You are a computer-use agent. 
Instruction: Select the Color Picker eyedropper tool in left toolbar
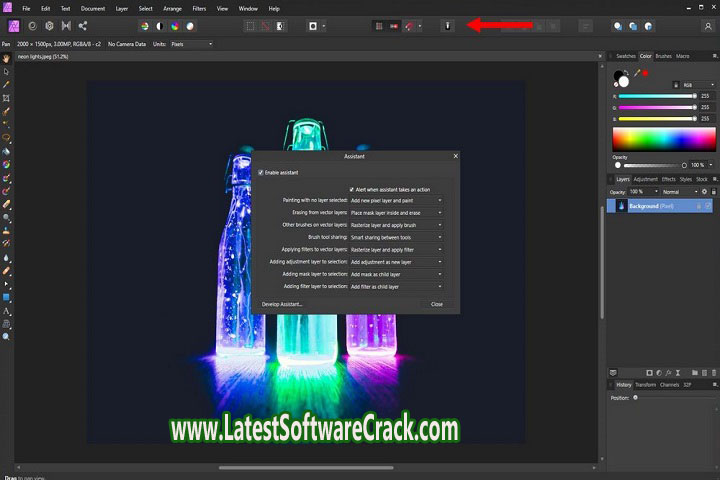(x=6, y=85)
